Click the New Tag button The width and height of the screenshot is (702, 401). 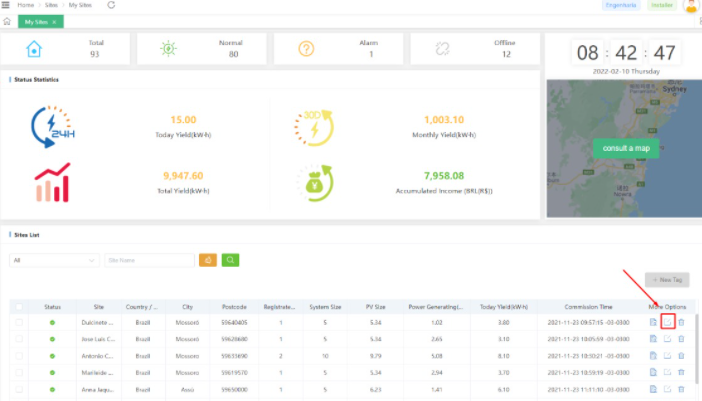[667, 281]
